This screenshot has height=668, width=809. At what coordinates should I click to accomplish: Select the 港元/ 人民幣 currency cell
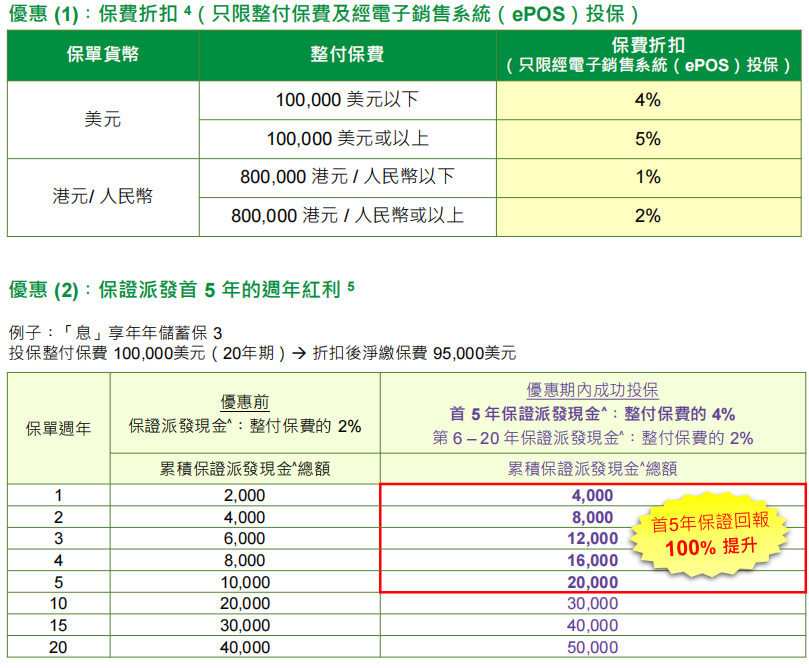[103, 197]
